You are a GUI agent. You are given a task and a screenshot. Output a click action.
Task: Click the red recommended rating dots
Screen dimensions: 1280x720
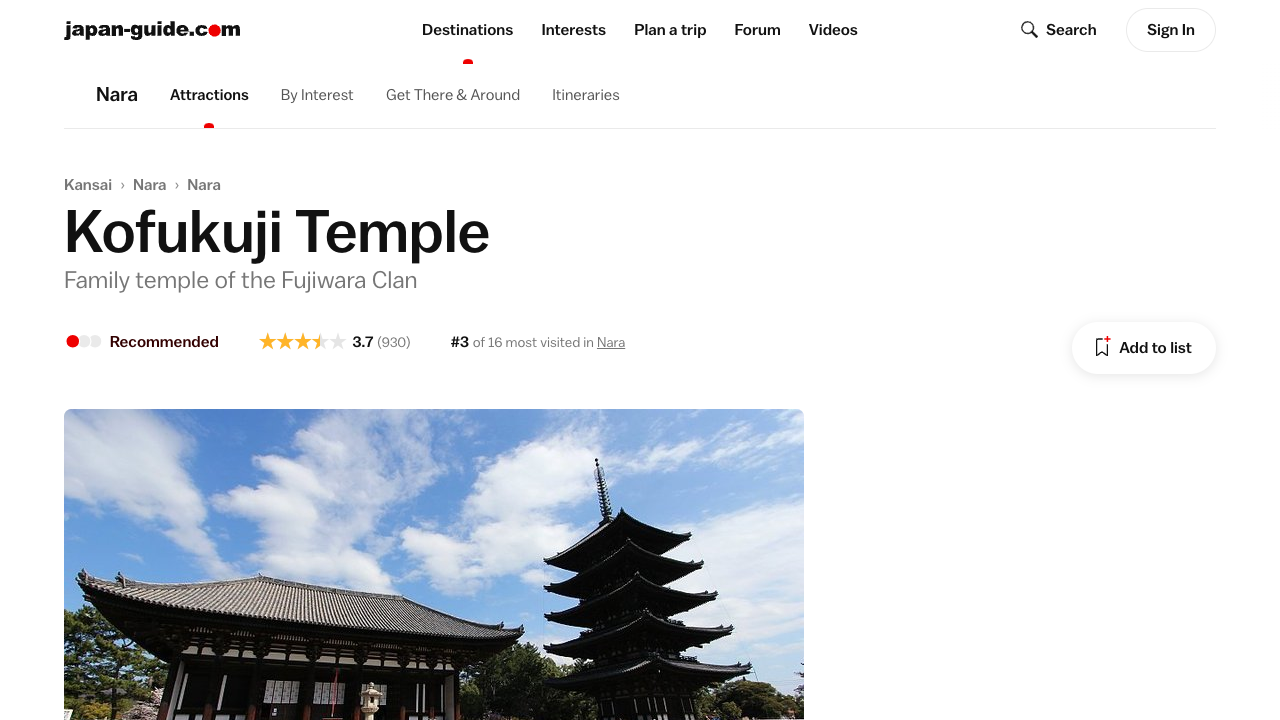coord(83,342)
